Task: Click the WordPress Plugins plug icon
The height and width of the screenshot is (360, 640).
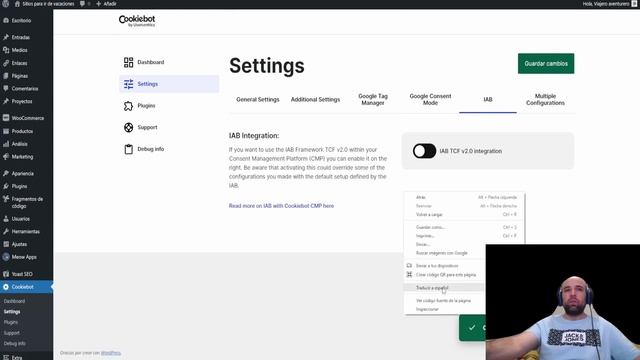Action: tap(6, 186)
